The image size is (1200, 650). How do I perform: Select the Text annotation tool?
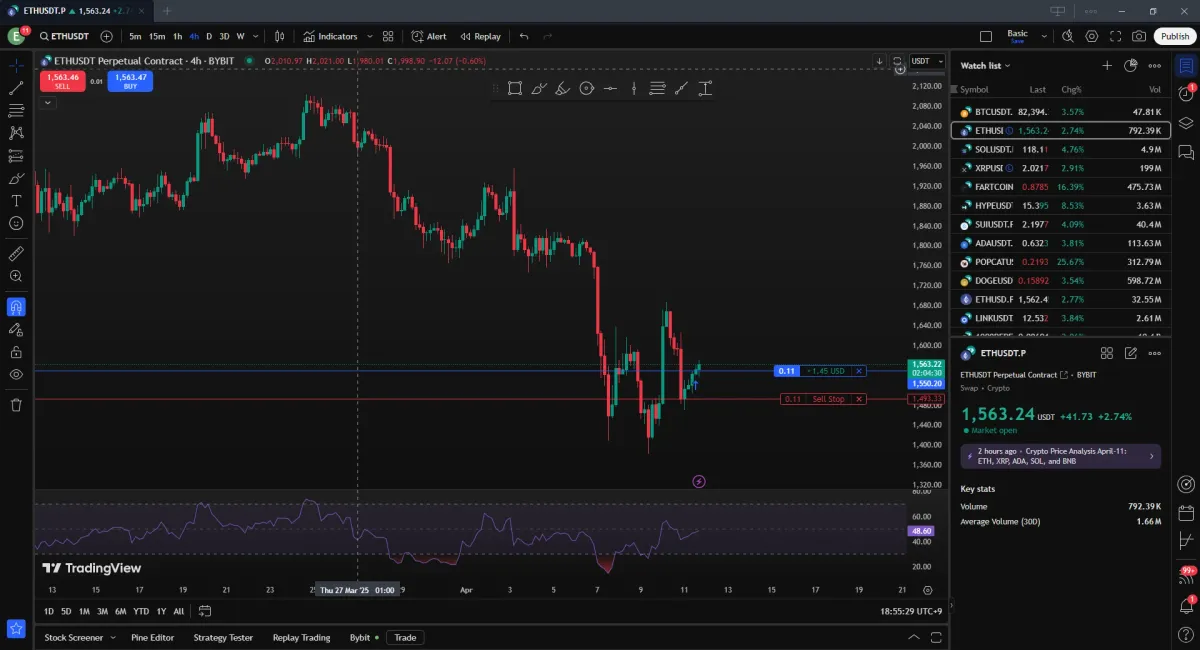(x=16, y=201)
